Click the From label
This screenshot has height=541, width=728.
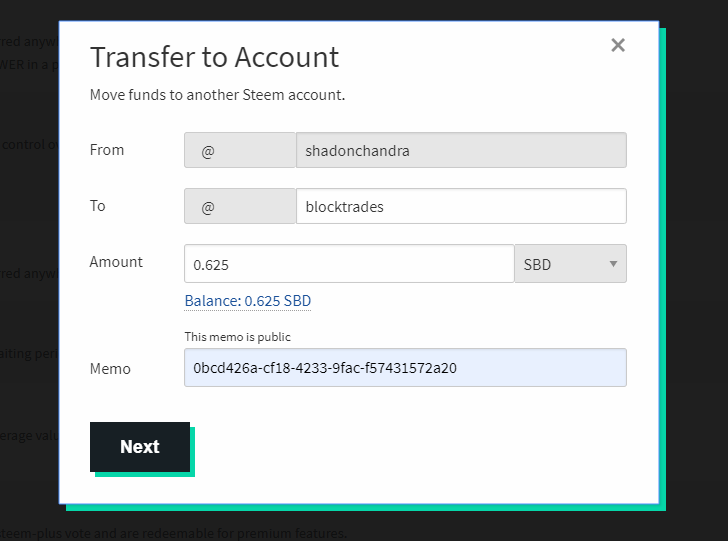pyautogui.click(x=107, y=150)
